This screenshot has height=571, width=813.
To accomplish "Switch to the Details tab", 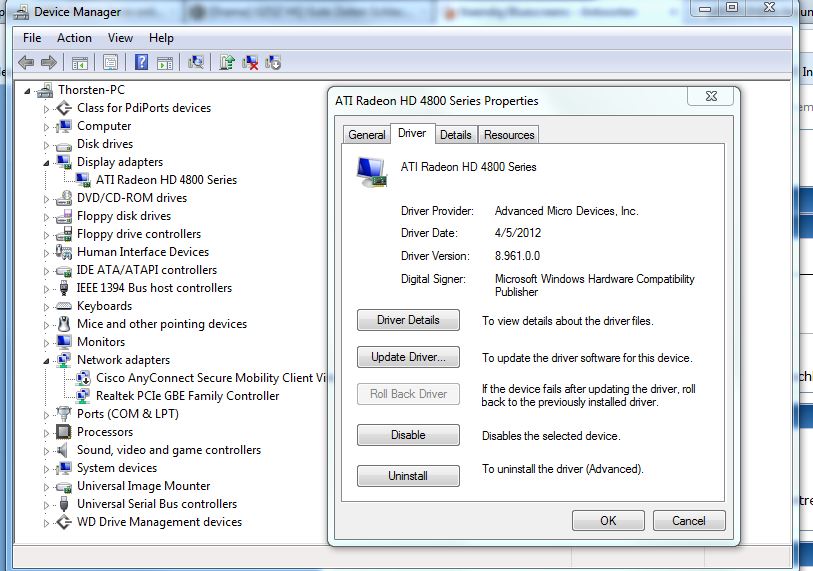I will pos(456,135).
